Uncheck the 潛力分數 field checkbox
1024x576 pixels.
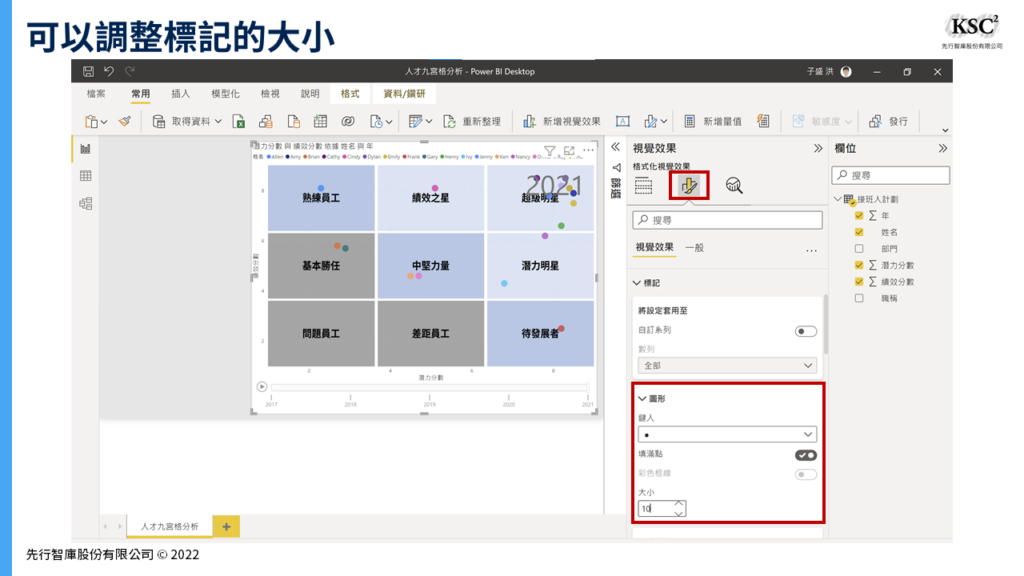pyautogui.click(x=859, y=265)
